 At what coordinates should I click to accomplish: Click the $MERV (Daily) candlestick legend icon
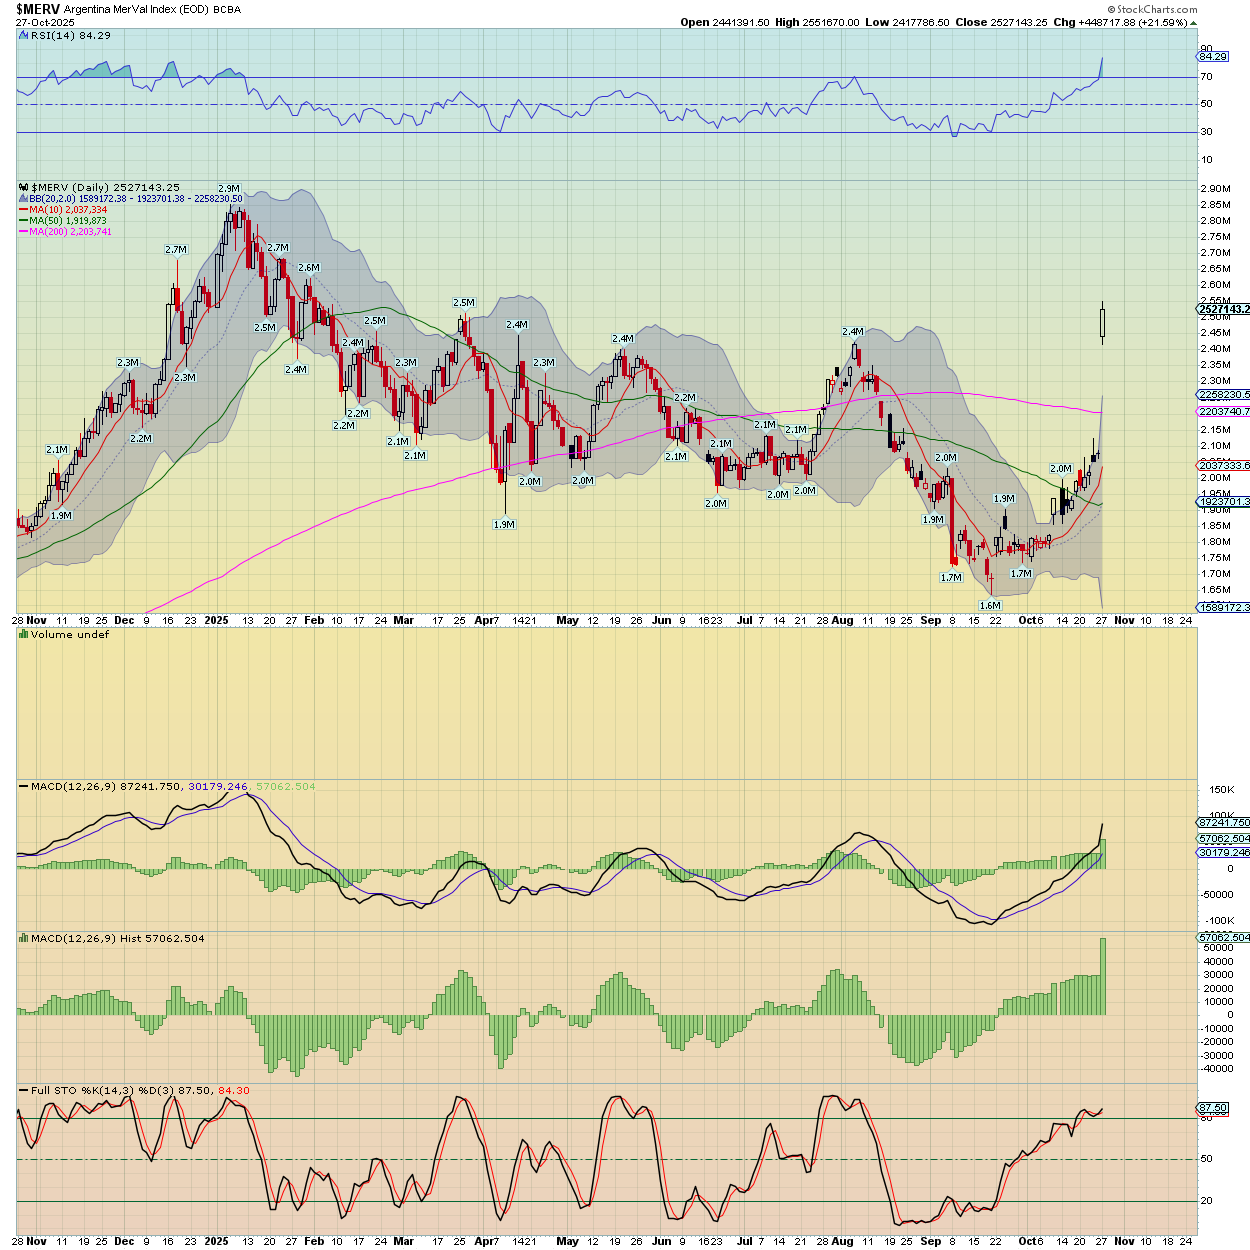pos(24,187)
